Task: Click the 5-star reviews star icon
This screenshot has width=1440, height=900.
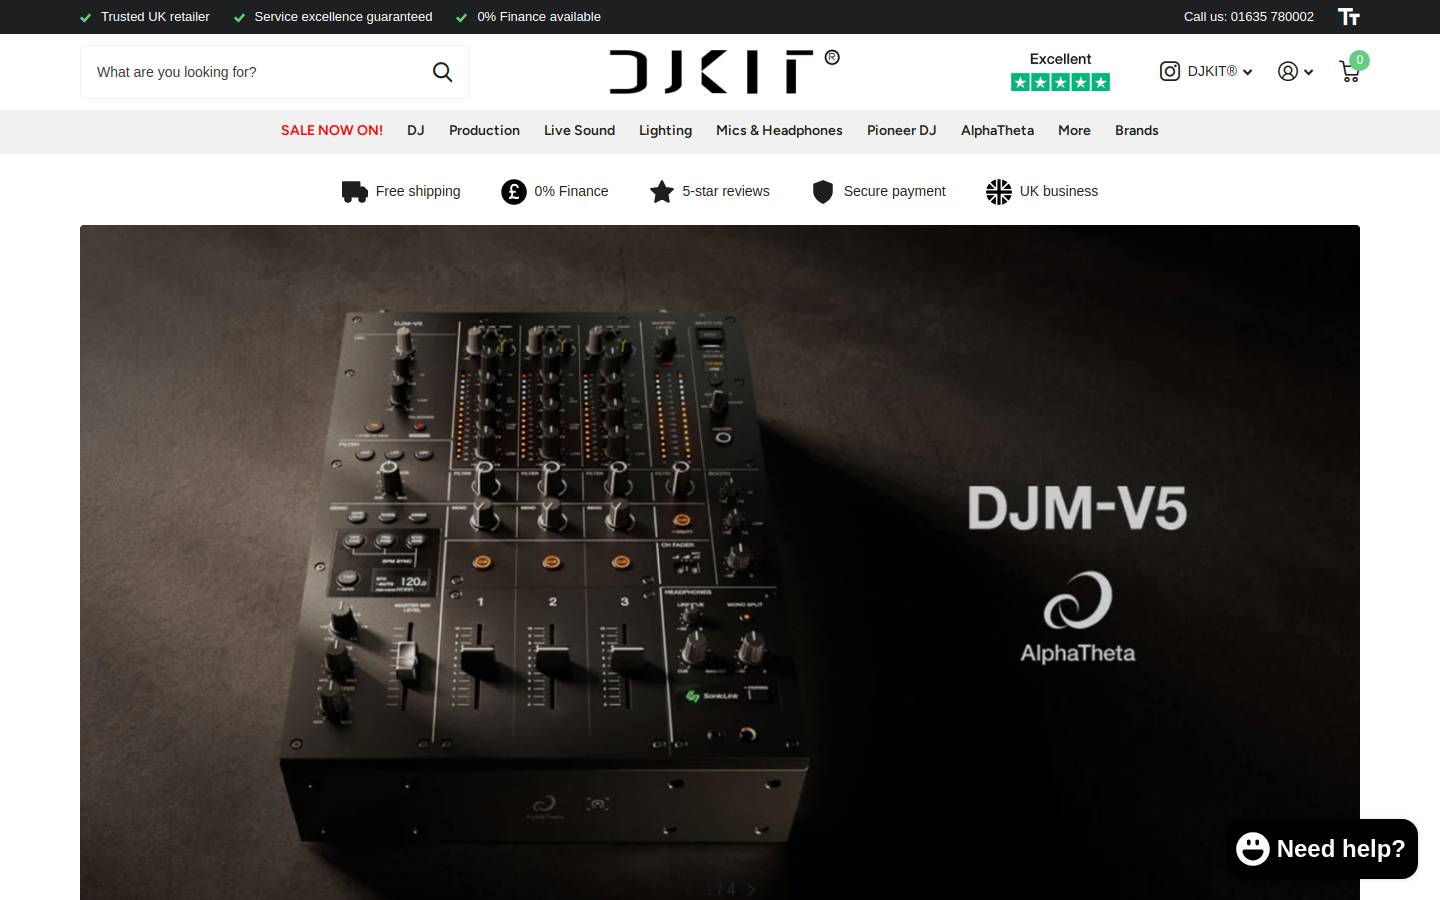Action: 661,191
